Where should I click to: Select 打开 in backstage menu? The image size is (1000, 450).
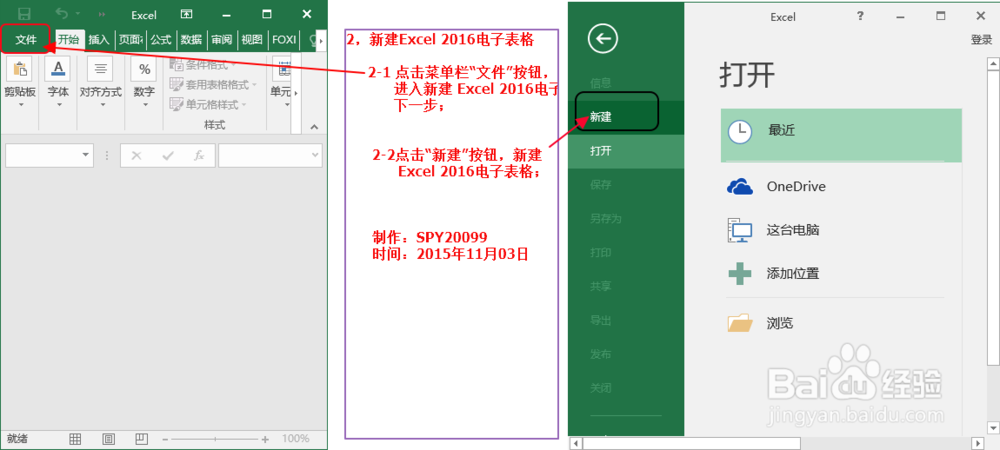coord(626,151)
